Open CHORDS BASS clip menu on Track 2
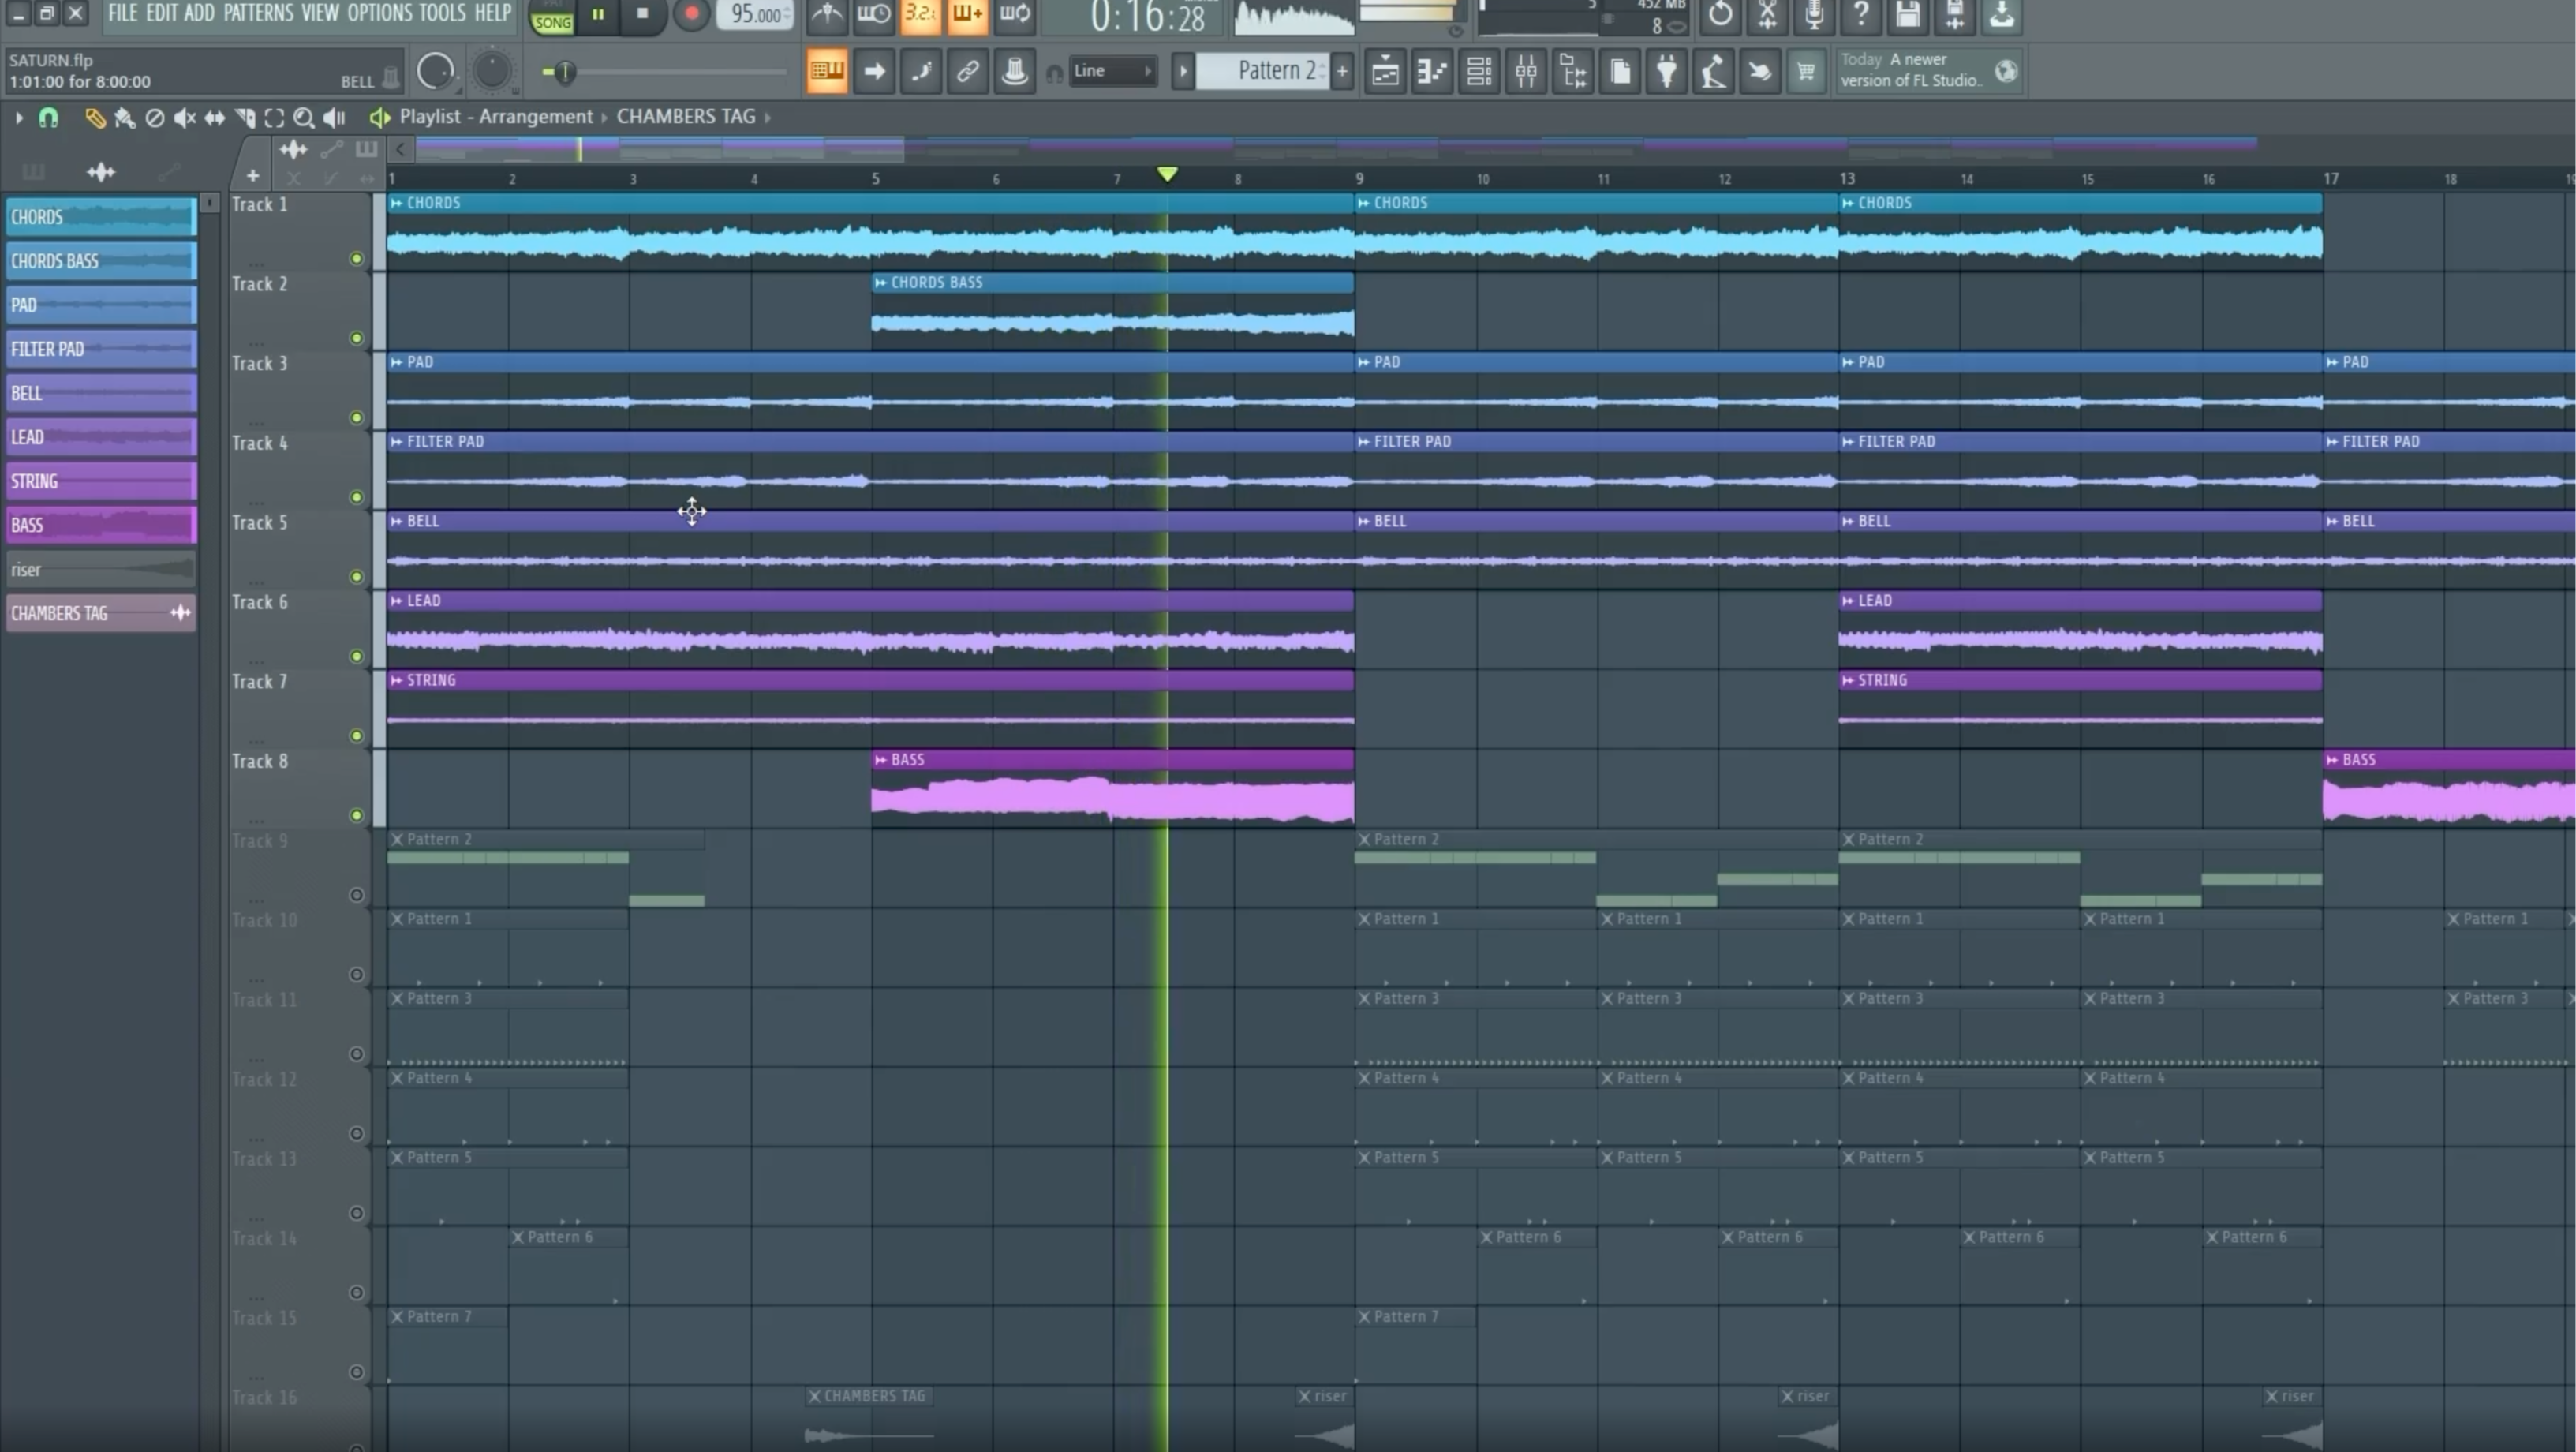2576x1452 pixels. 881,283
